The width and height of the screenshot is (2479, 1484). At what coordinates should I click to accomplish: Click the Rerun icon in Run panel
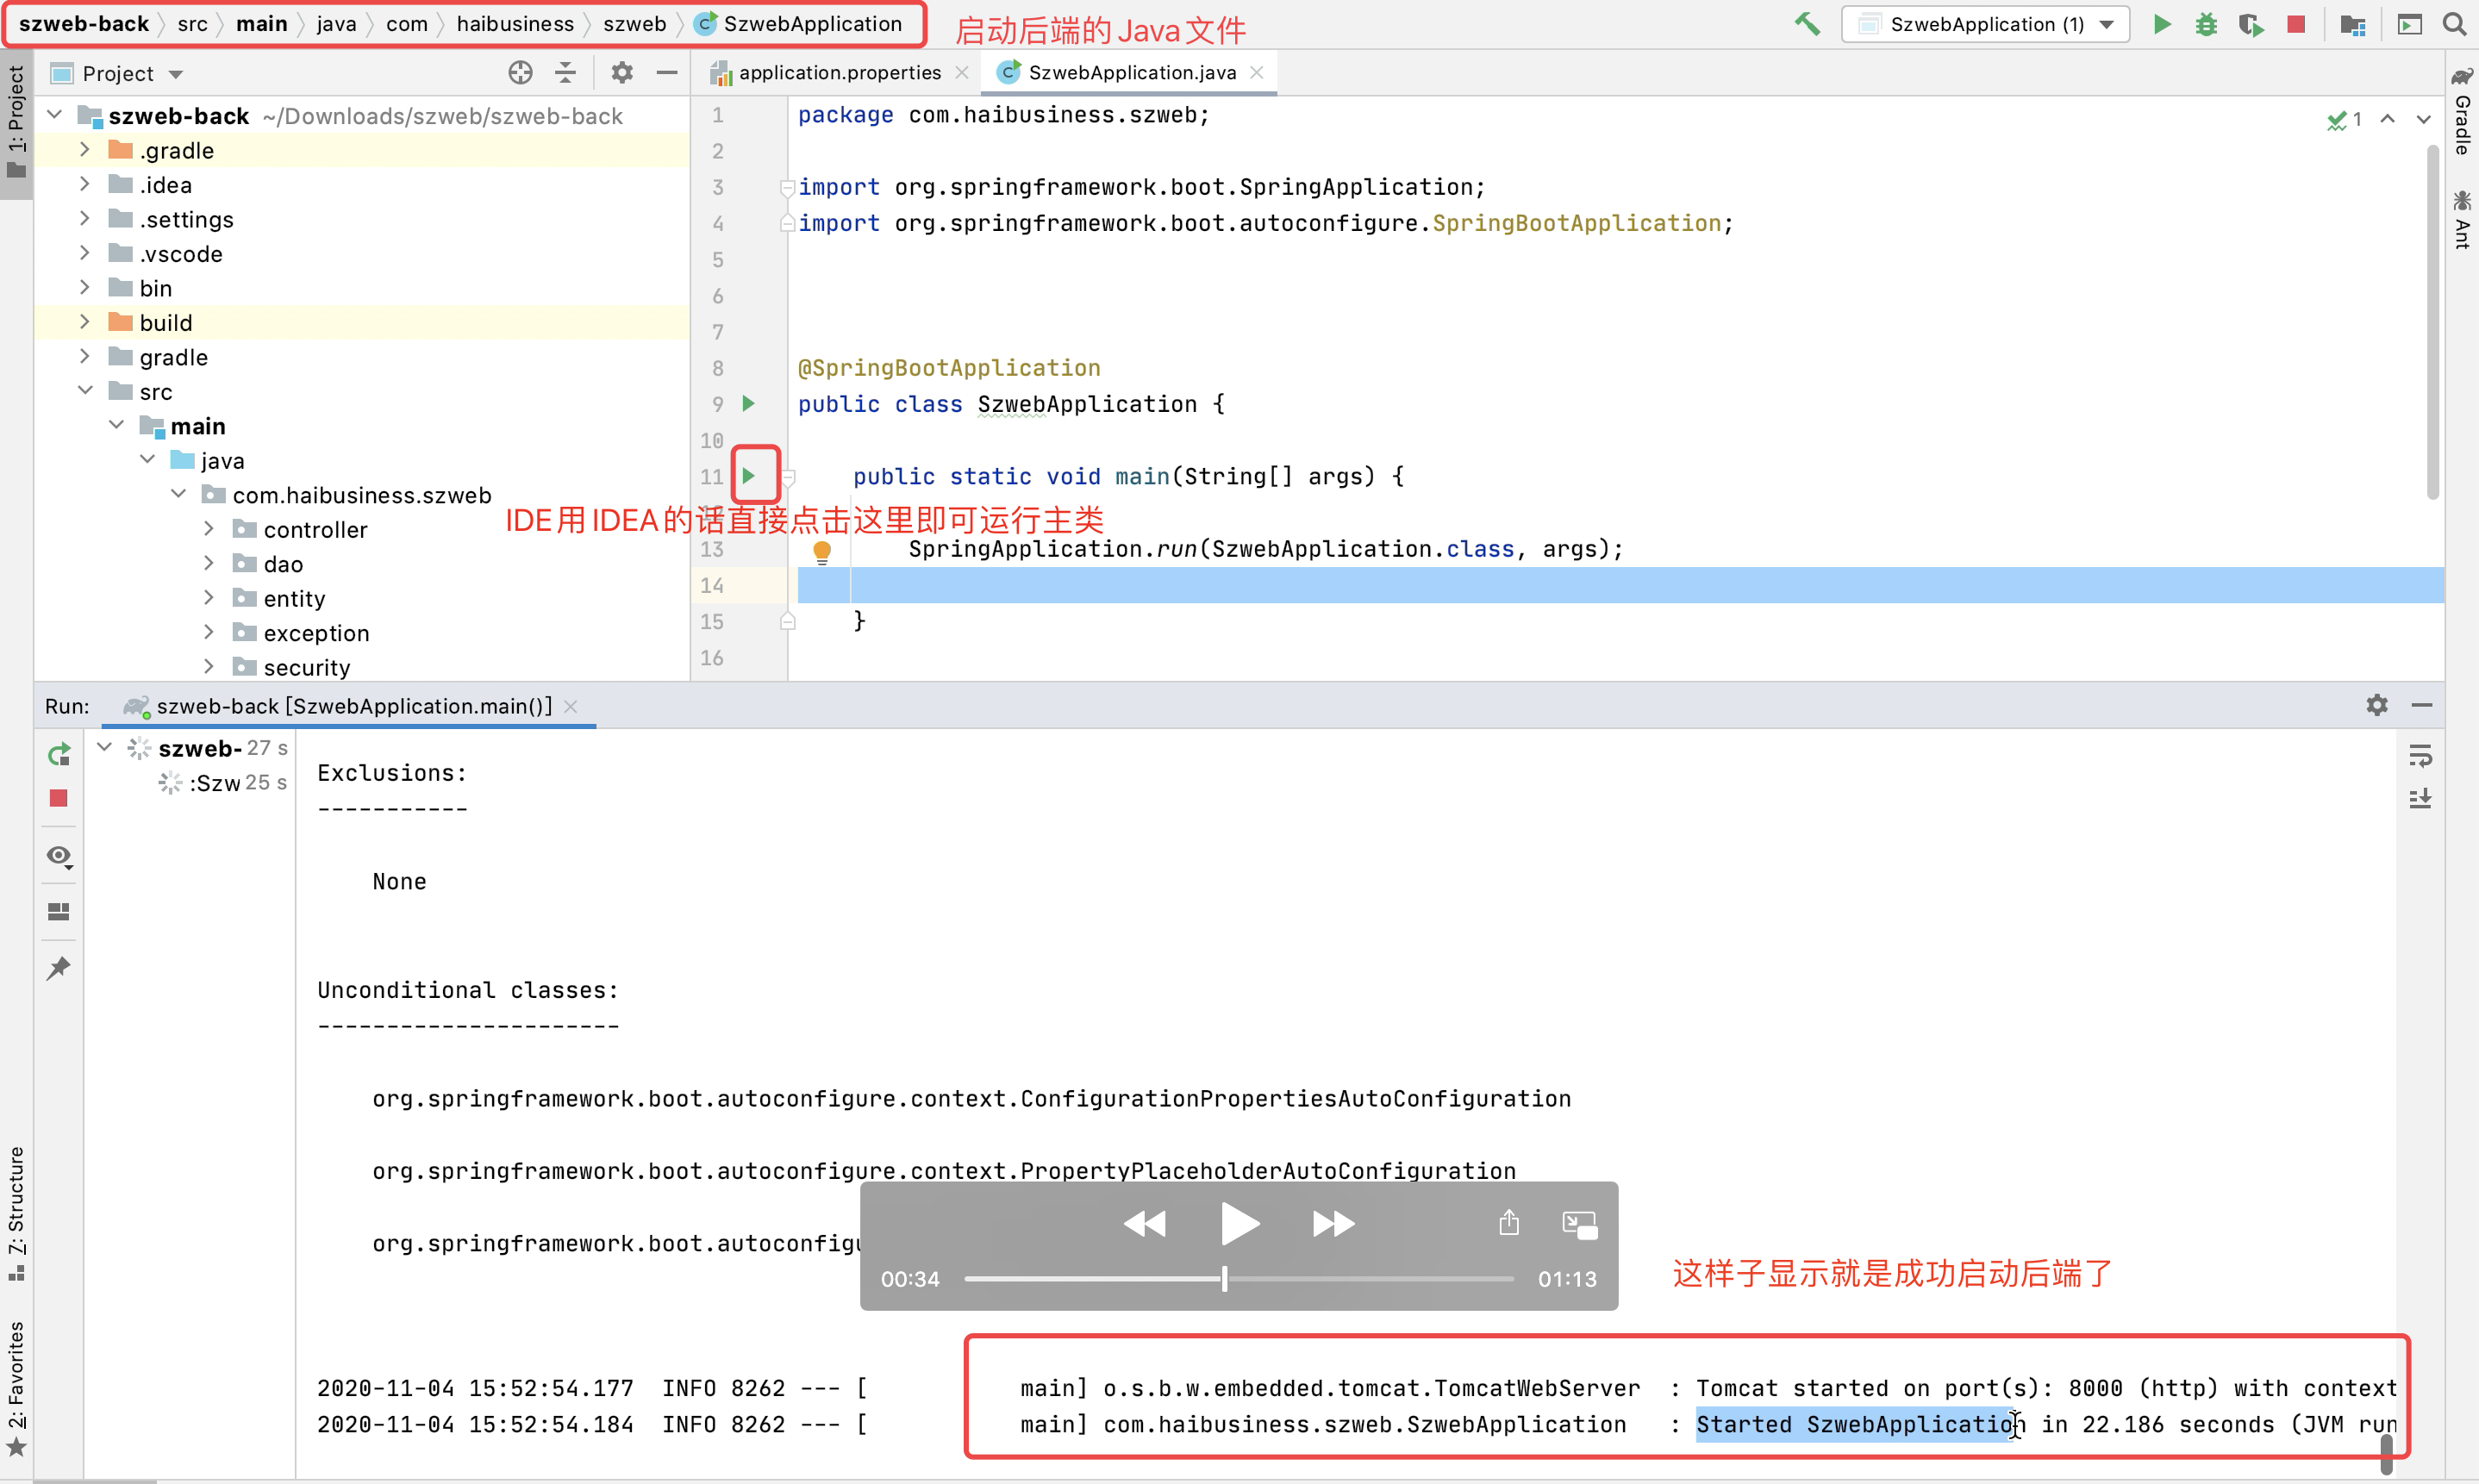59,754
